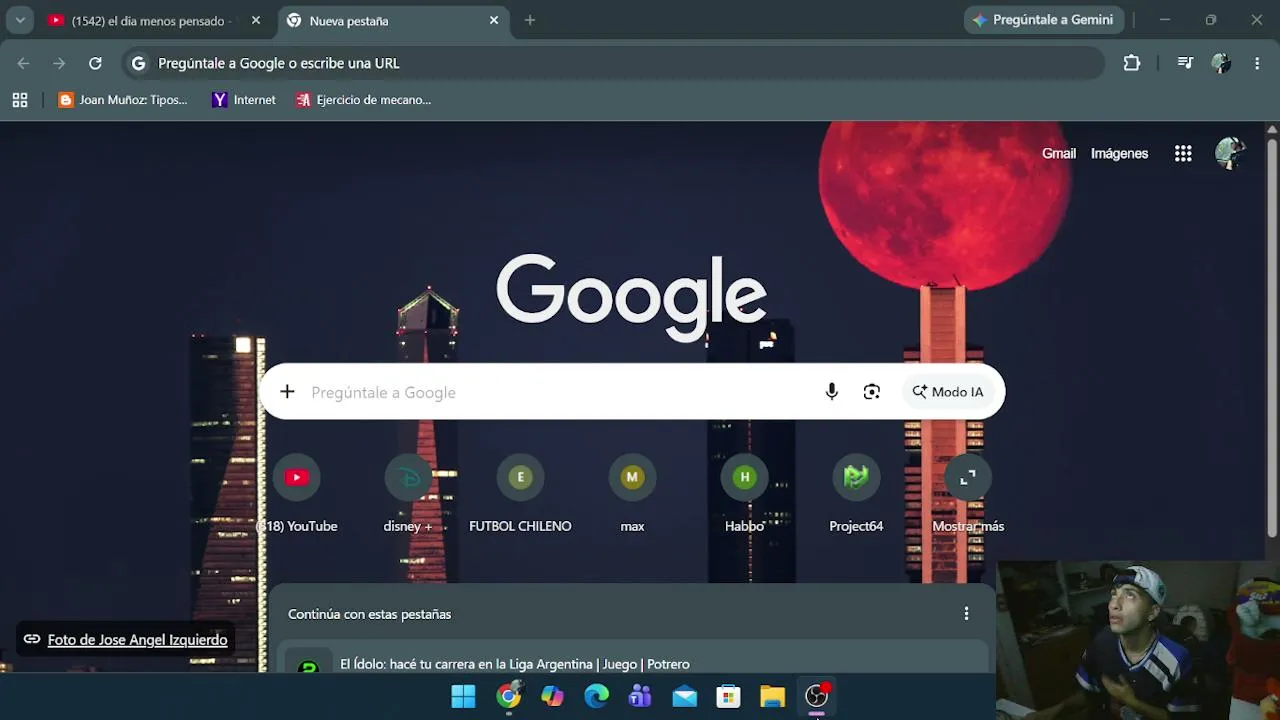Open the bookmarks bar apps grid
Viewport: 1280px width, 720px height.
(20, 100)
